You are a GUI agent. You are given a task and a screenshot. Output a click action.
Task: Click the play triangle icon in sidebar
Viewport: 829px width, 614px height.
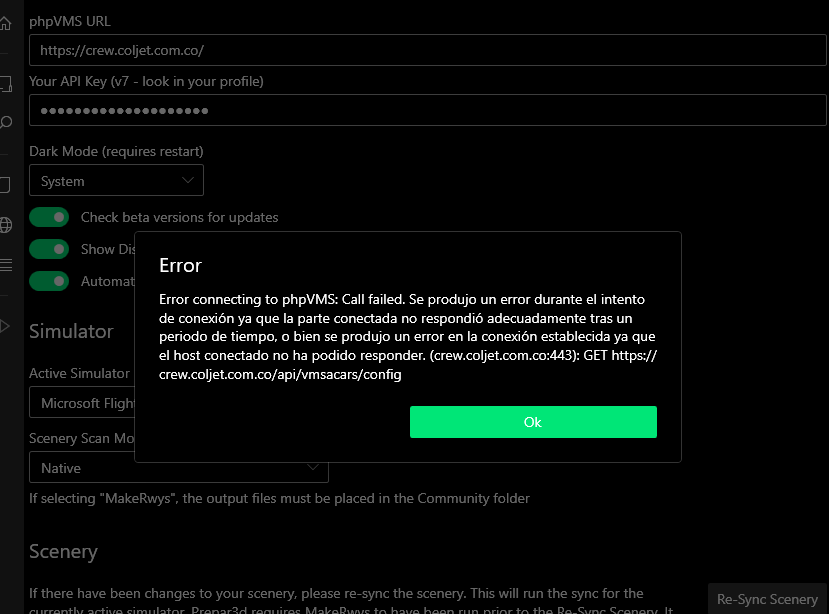(x=6, y=326)
